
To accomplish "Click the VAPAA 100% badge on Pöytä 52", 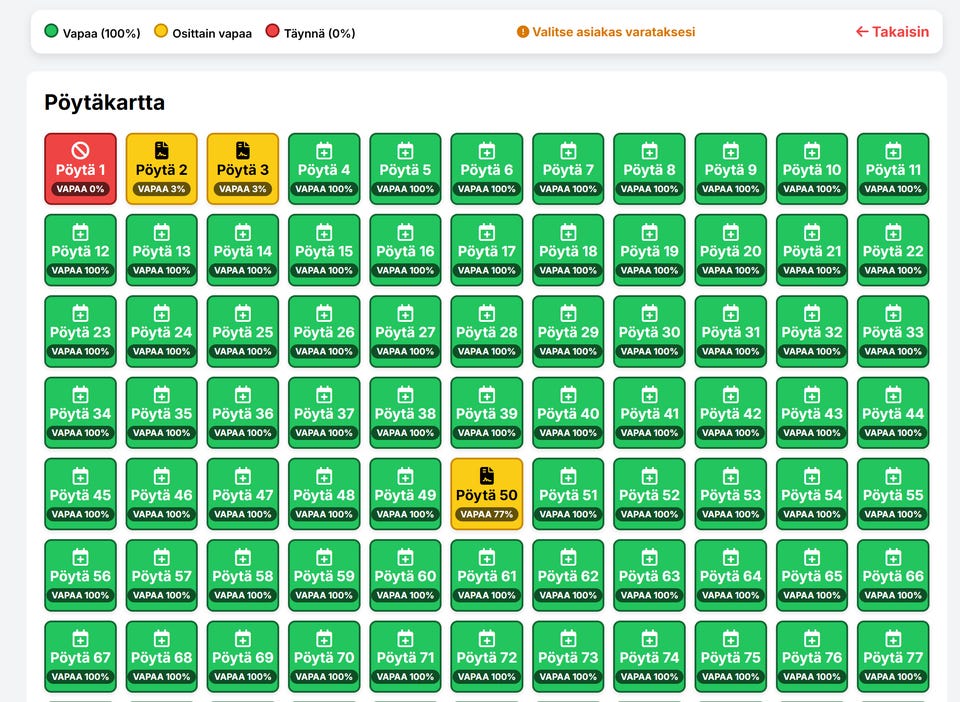I will [x=650, y=514].
